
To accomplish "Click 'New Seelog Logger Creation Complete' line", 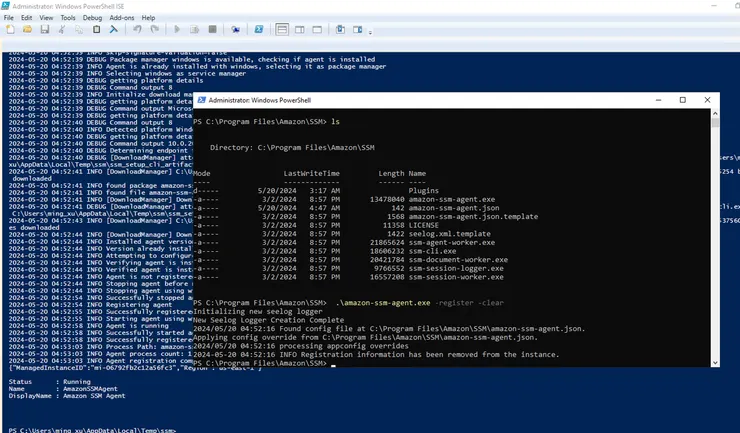I will [x=269, y=320].
